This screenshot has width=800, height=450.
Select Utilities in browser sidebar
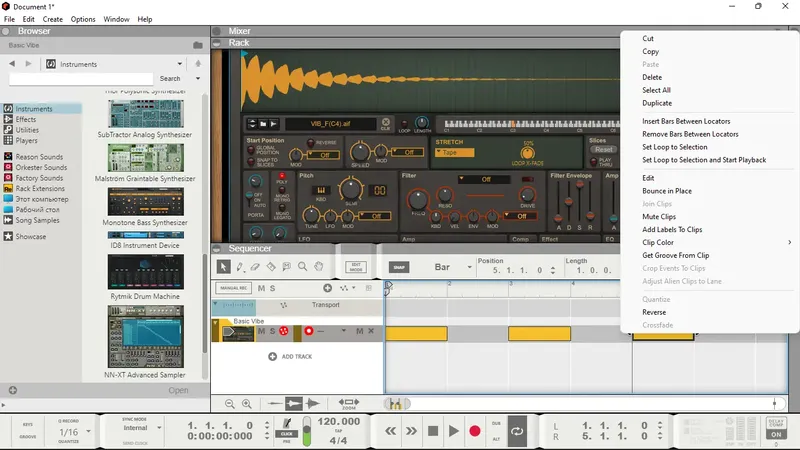coord(27,130)
